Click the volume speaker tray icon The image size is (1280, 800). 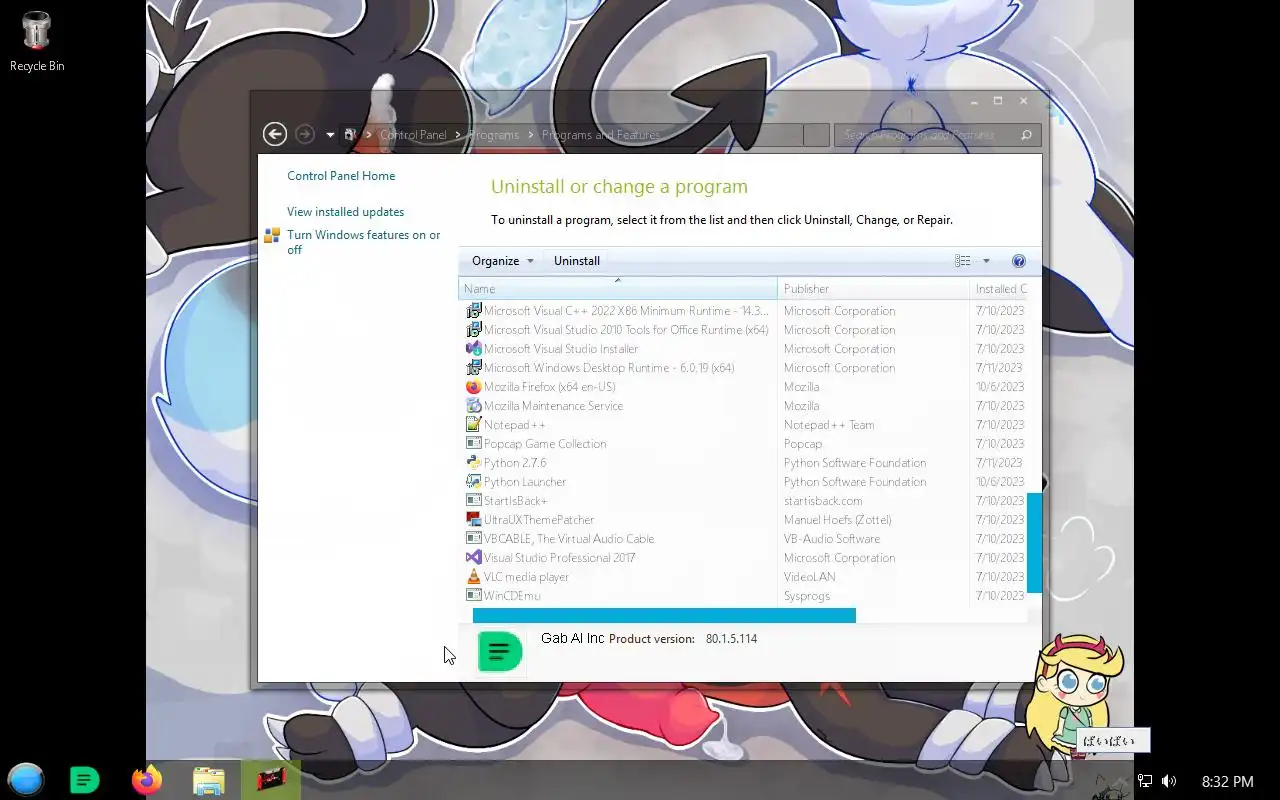point(1169,781)
